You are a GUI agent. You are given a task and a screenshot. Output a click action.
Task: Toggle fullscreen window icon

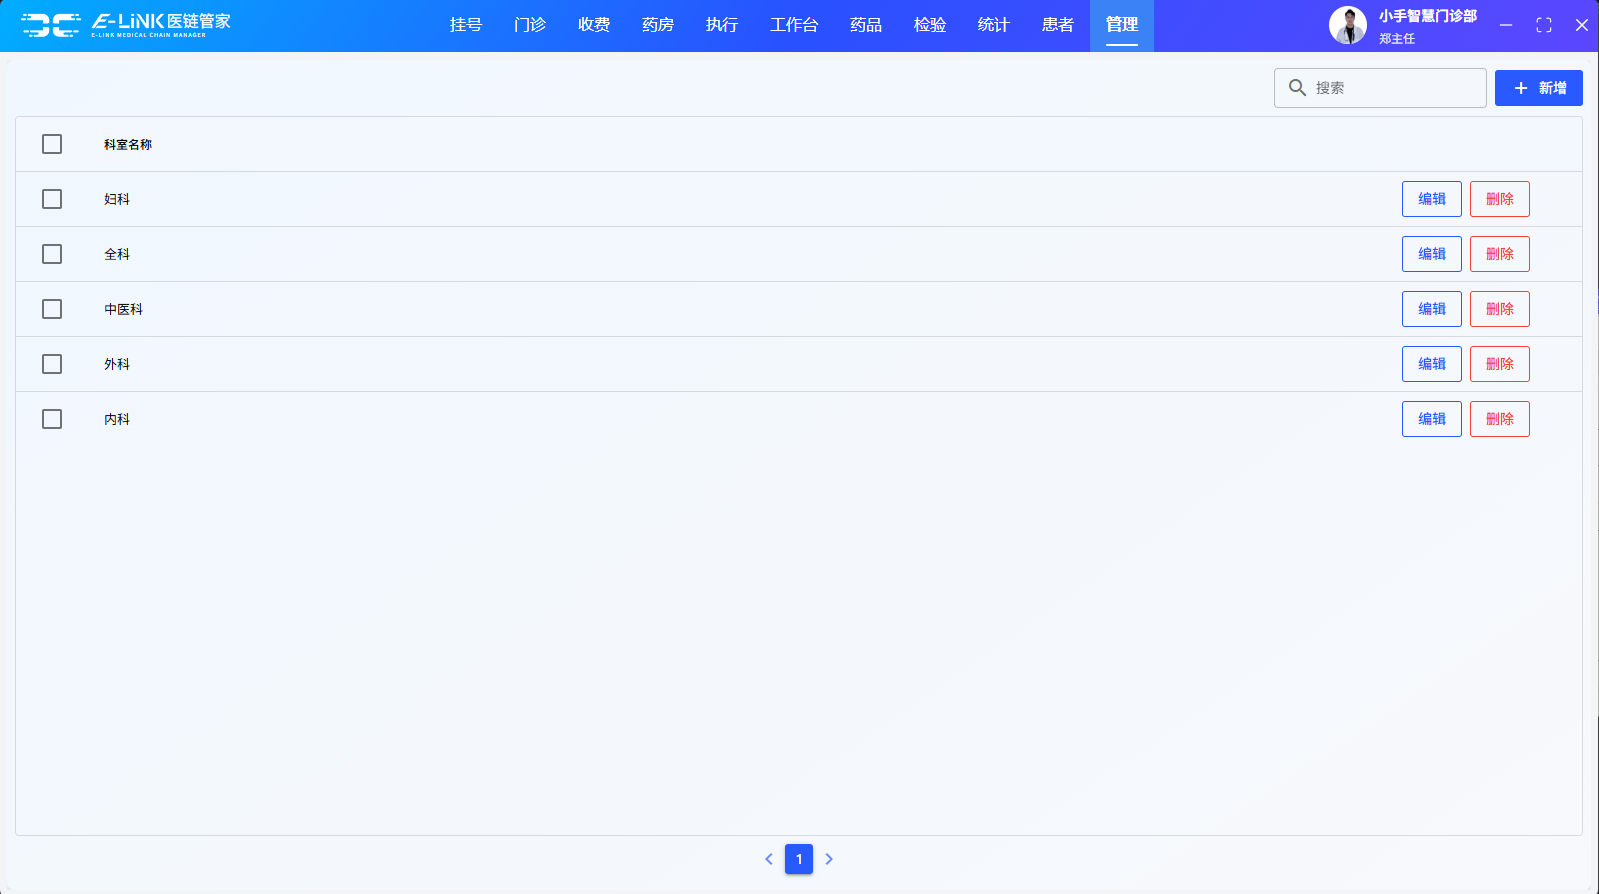(1543, 25)
